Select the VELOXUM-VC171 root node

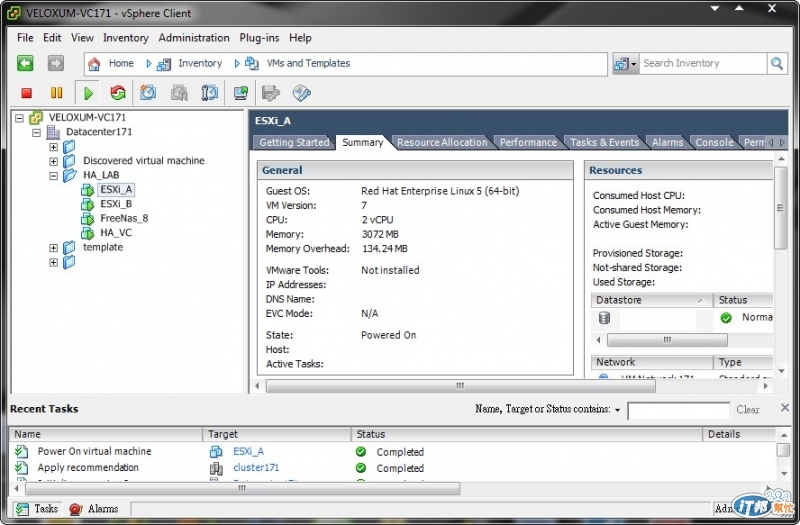(x=87, y=117)
